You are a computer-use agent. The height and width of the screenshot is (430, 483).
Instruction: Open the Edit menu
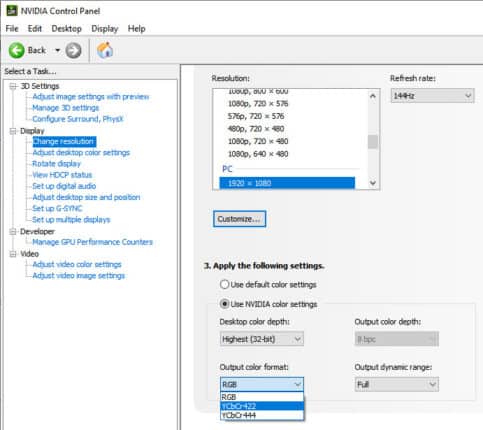coord(35,29)
